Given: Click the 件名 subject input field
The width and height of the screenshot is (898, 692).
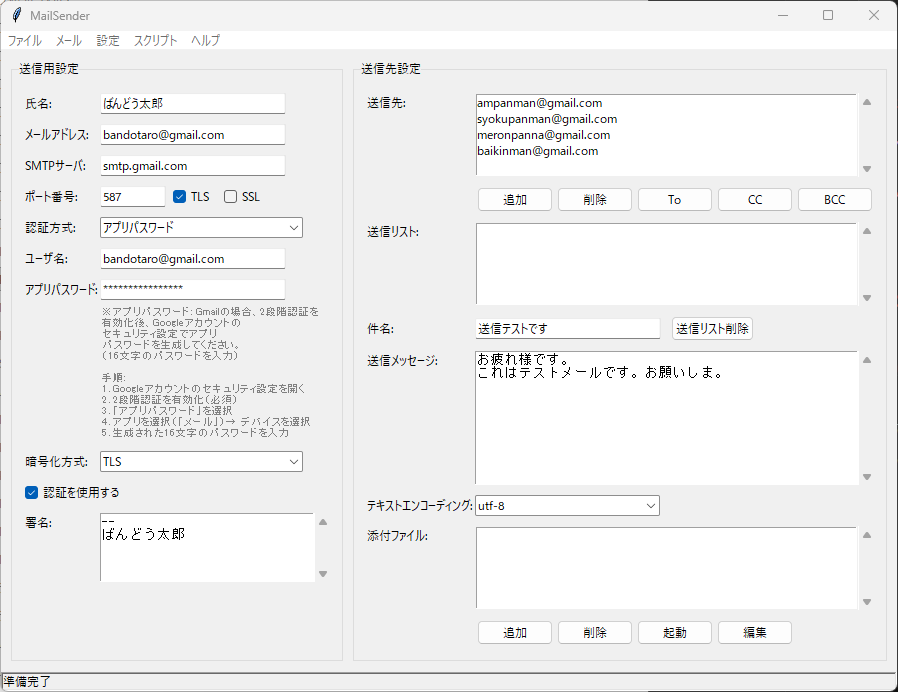Looking at the screenshot, I should [567, 328].
